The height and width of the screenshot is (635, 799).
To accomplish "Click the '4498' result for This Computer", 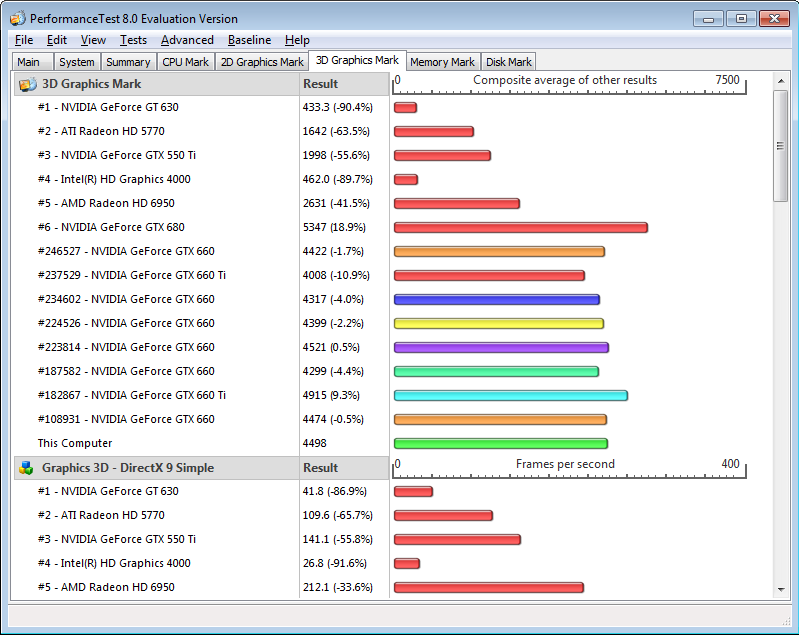I will [x=314, y=443].
